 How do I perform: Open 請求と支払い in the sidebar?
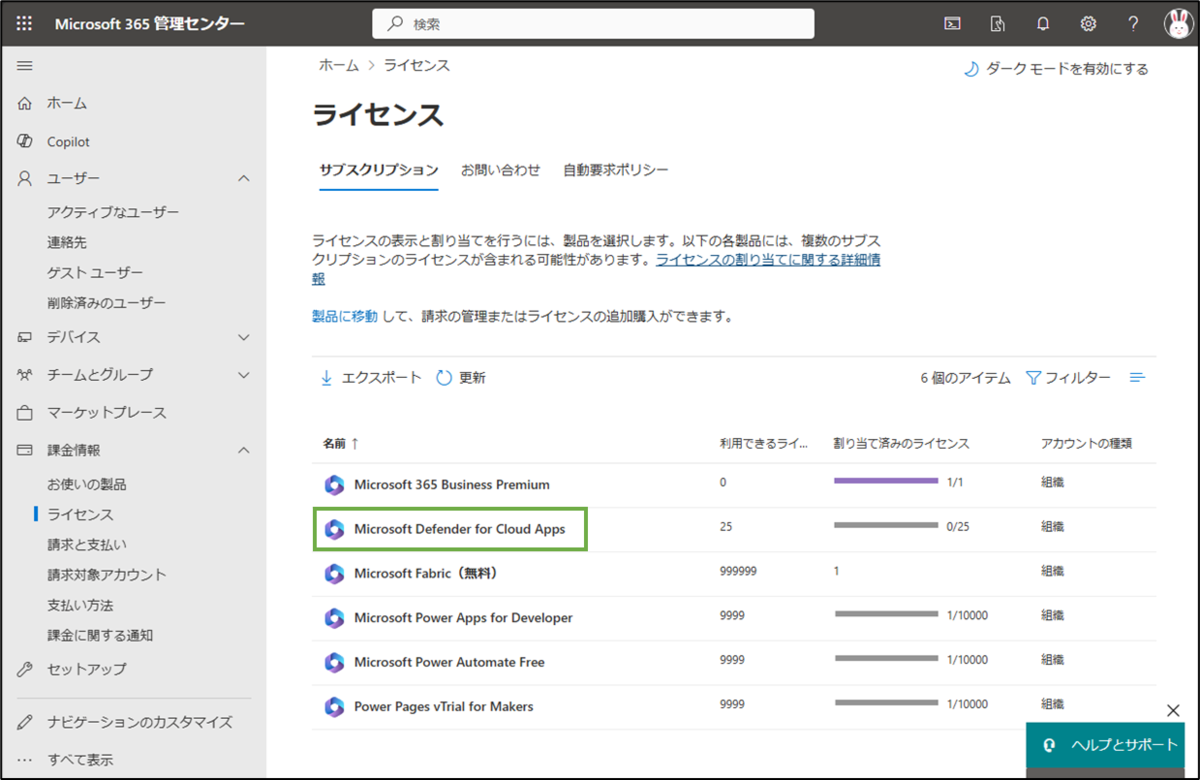(x=87, y=545)
